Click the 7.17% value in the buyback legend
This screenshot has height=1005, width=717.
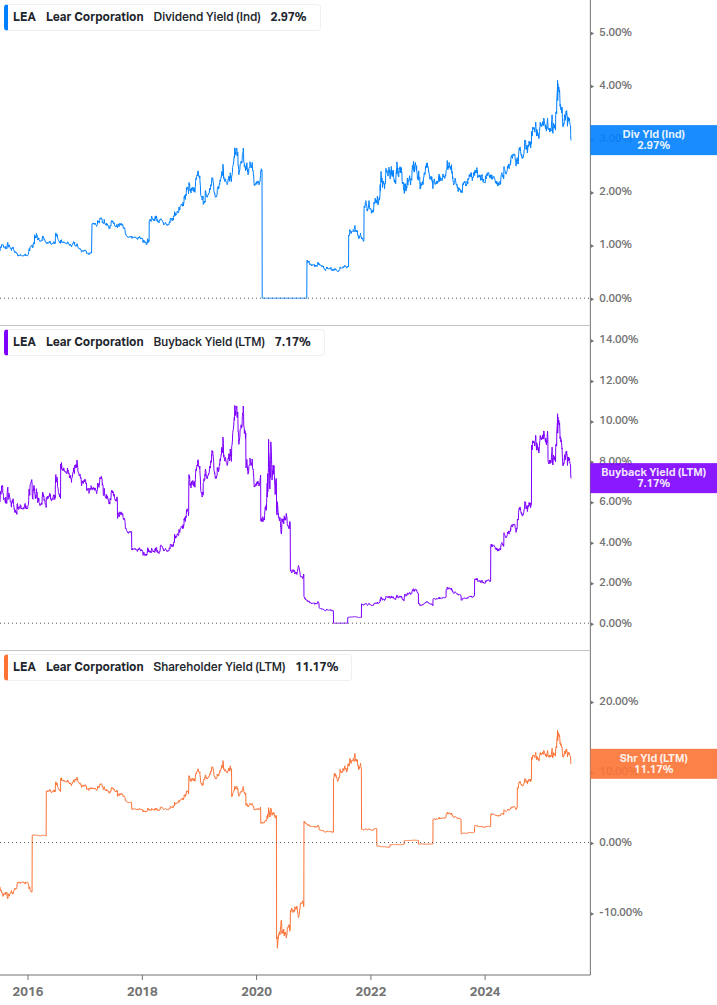point(293,342)
